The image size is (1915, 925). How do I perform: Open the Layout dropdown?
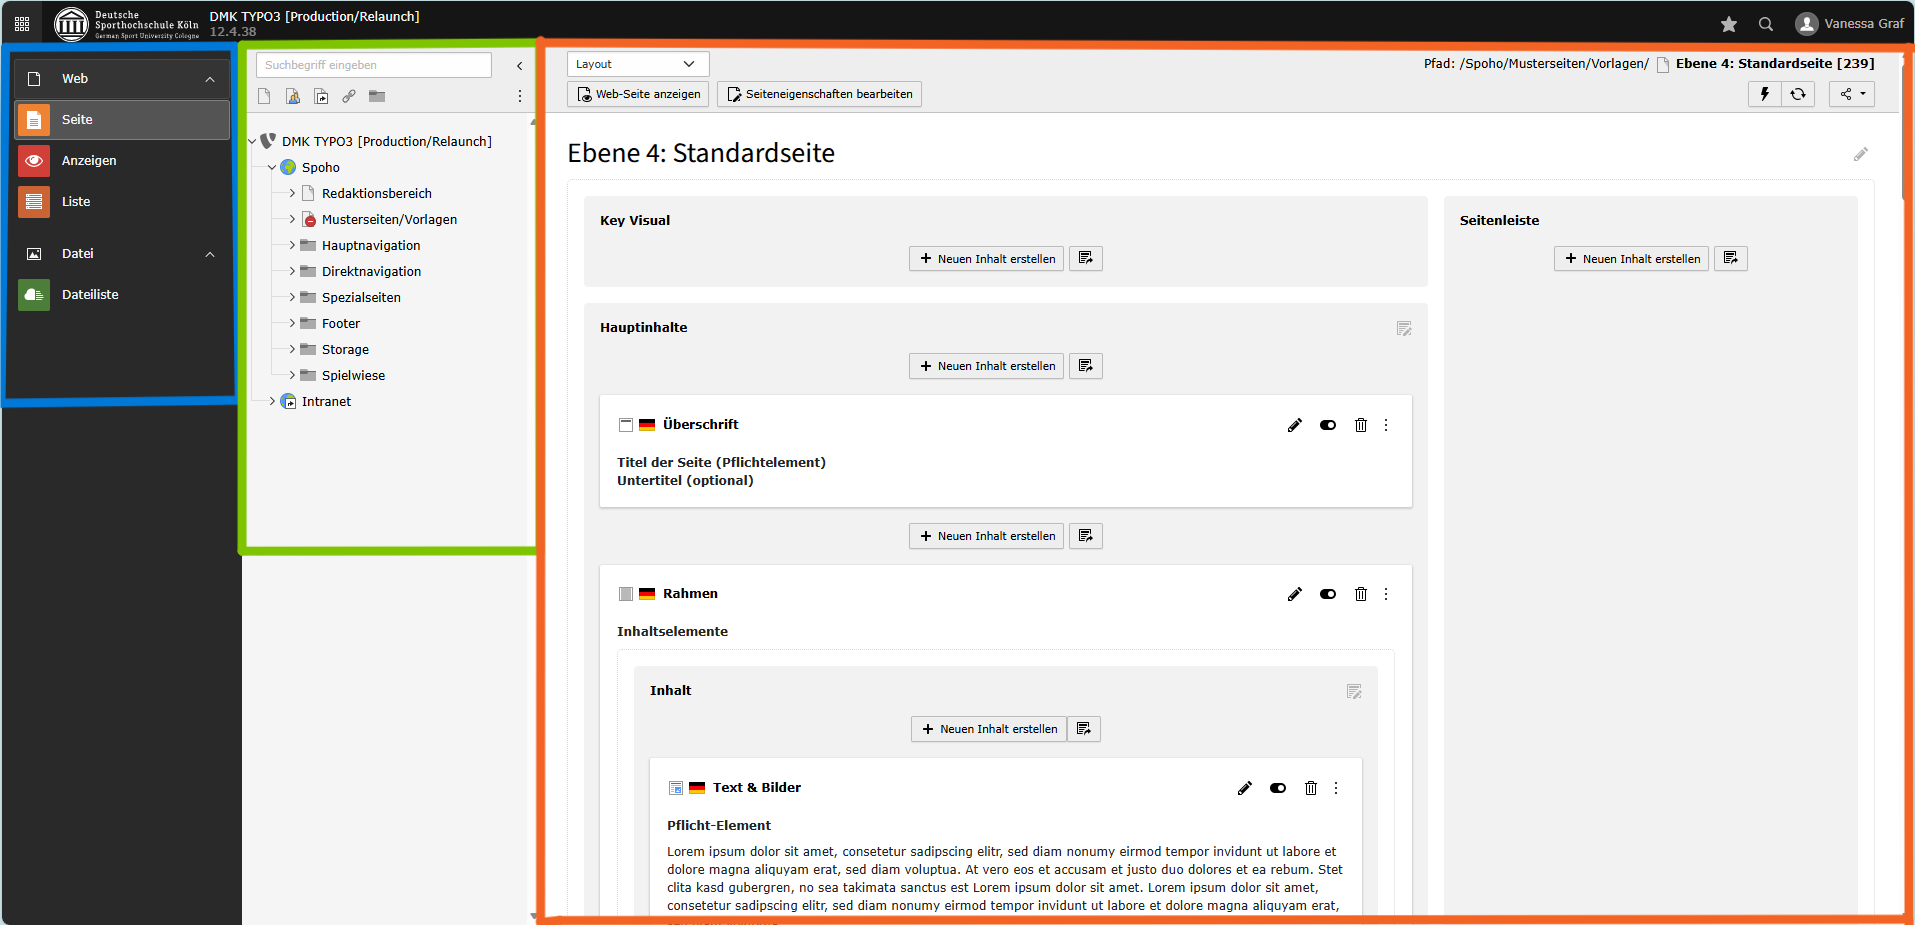tap(637, 64)
